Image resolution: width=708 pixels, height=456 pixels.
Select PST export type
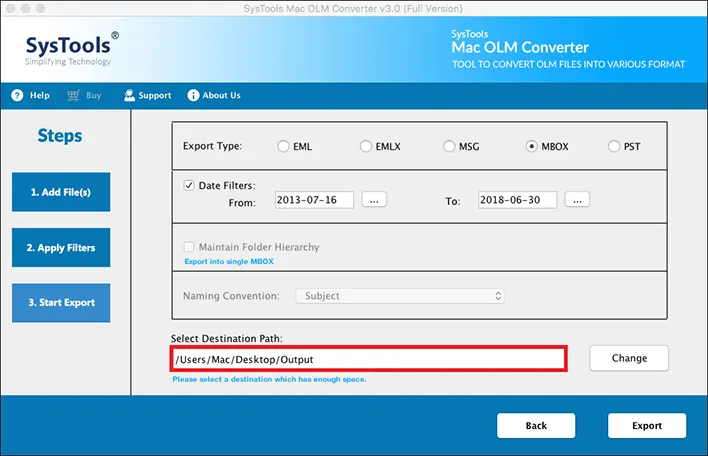point(614,146)
